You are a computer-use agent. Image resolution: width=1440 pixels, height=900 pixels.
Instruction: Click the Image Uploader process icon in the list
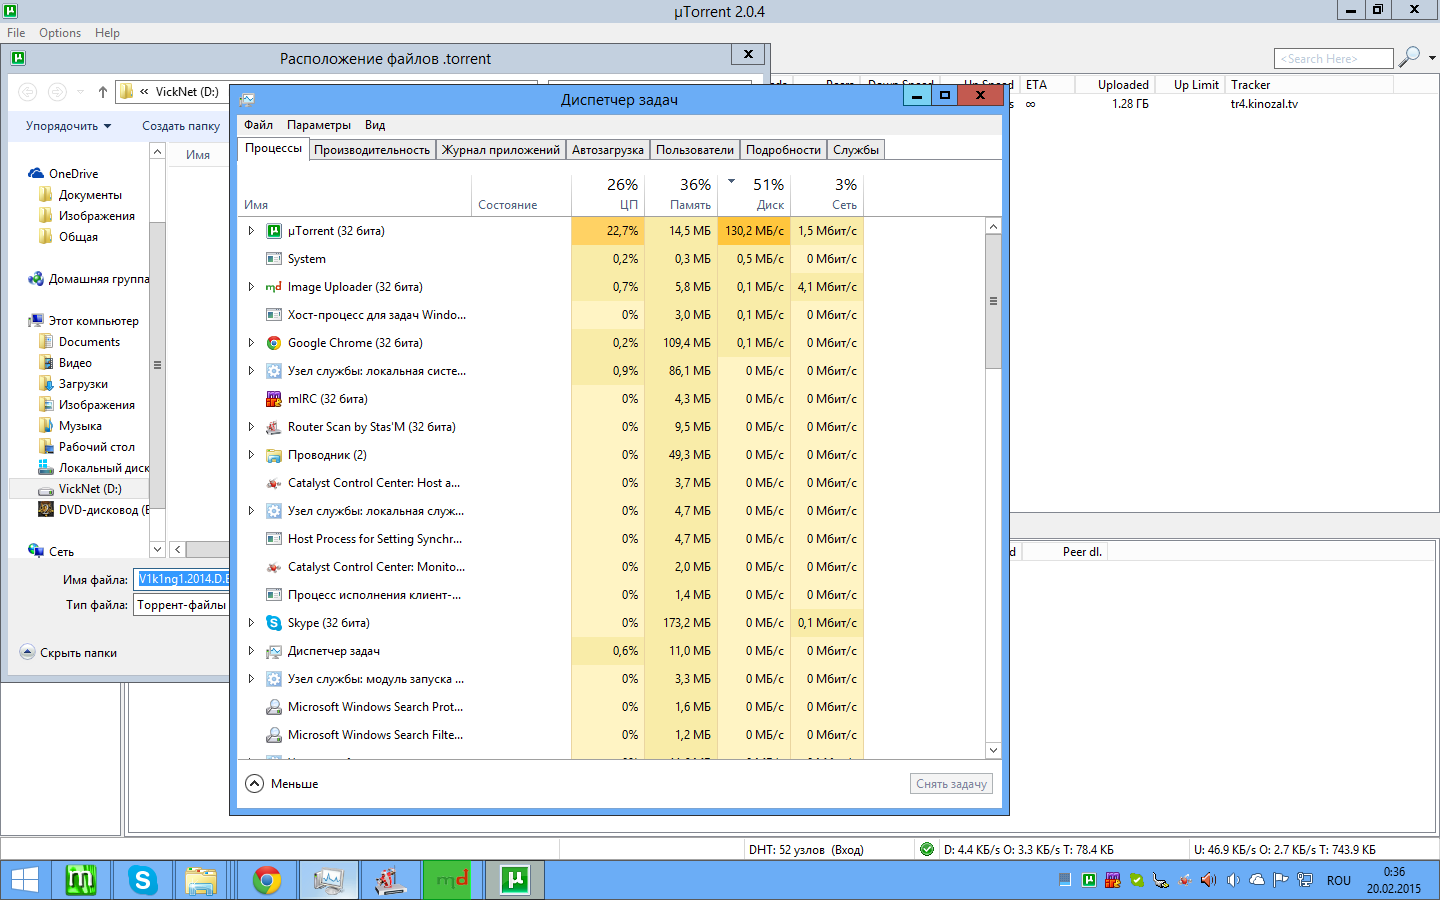[274, 287]
